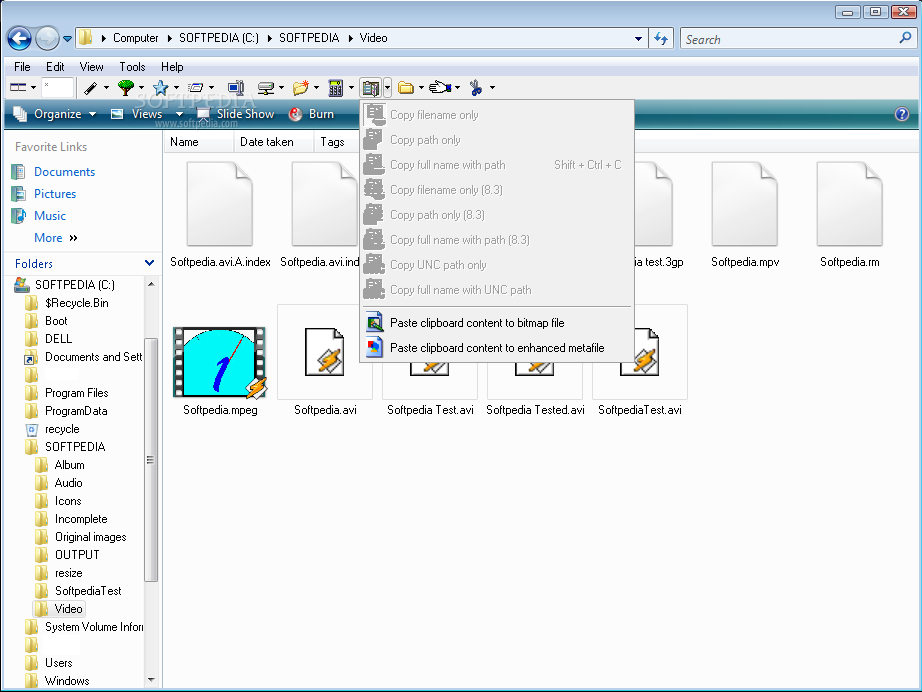Screen dimensions: 922x692
Task: Click the Burn disc icon button
Action: (x=295, y=114)
